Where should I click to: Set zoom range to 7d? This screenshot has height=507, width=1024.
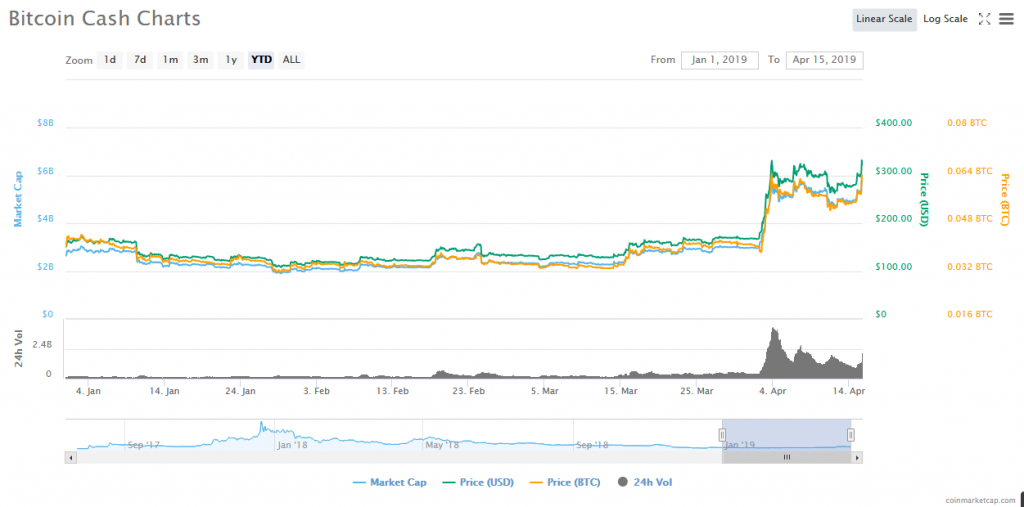pos(140,60)
